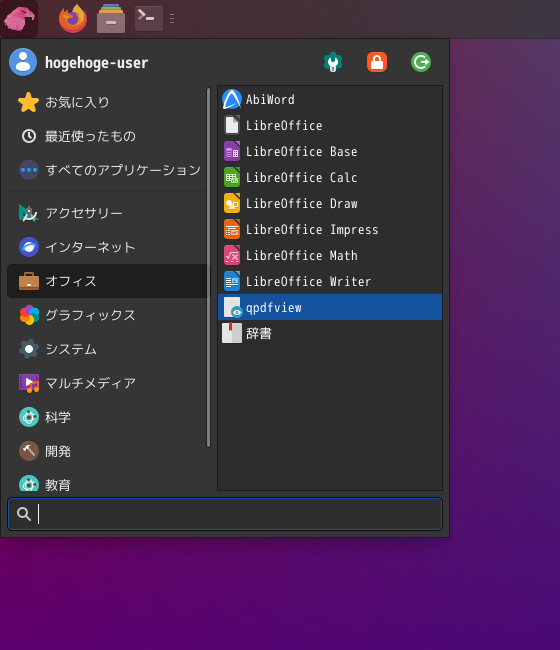Launch LibreOffice start center

tap(330, 125)
